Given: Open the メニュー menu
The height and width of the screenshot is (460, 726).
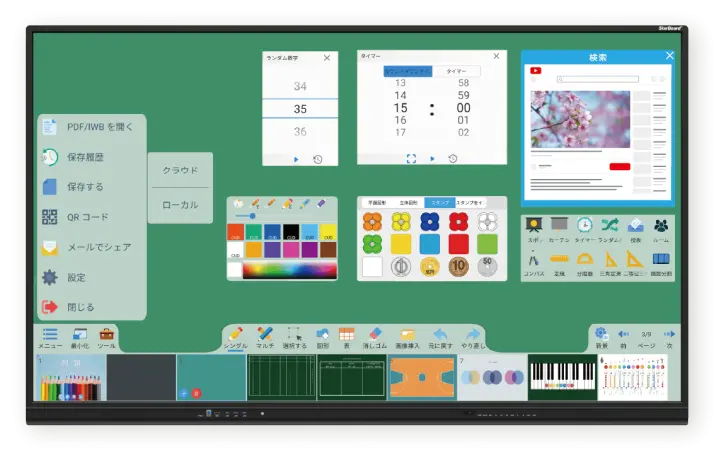Looking at the screenshot, I should (x=50, y=337).
